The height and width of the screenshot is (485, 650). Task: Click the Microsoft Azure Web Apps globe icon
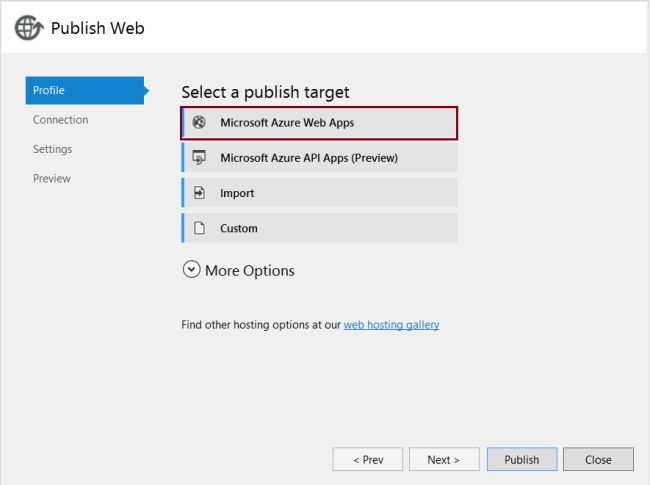point(198,123)
